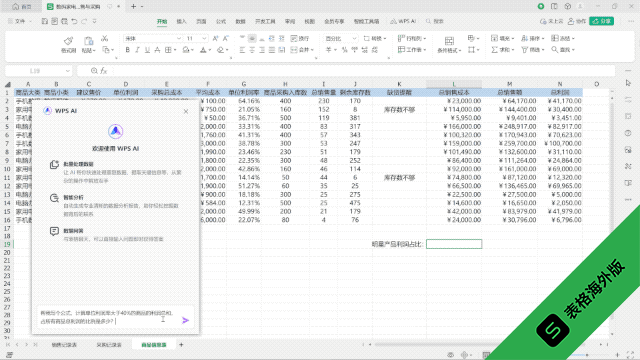
Task: Align cell text to the right
Action: 262,50
